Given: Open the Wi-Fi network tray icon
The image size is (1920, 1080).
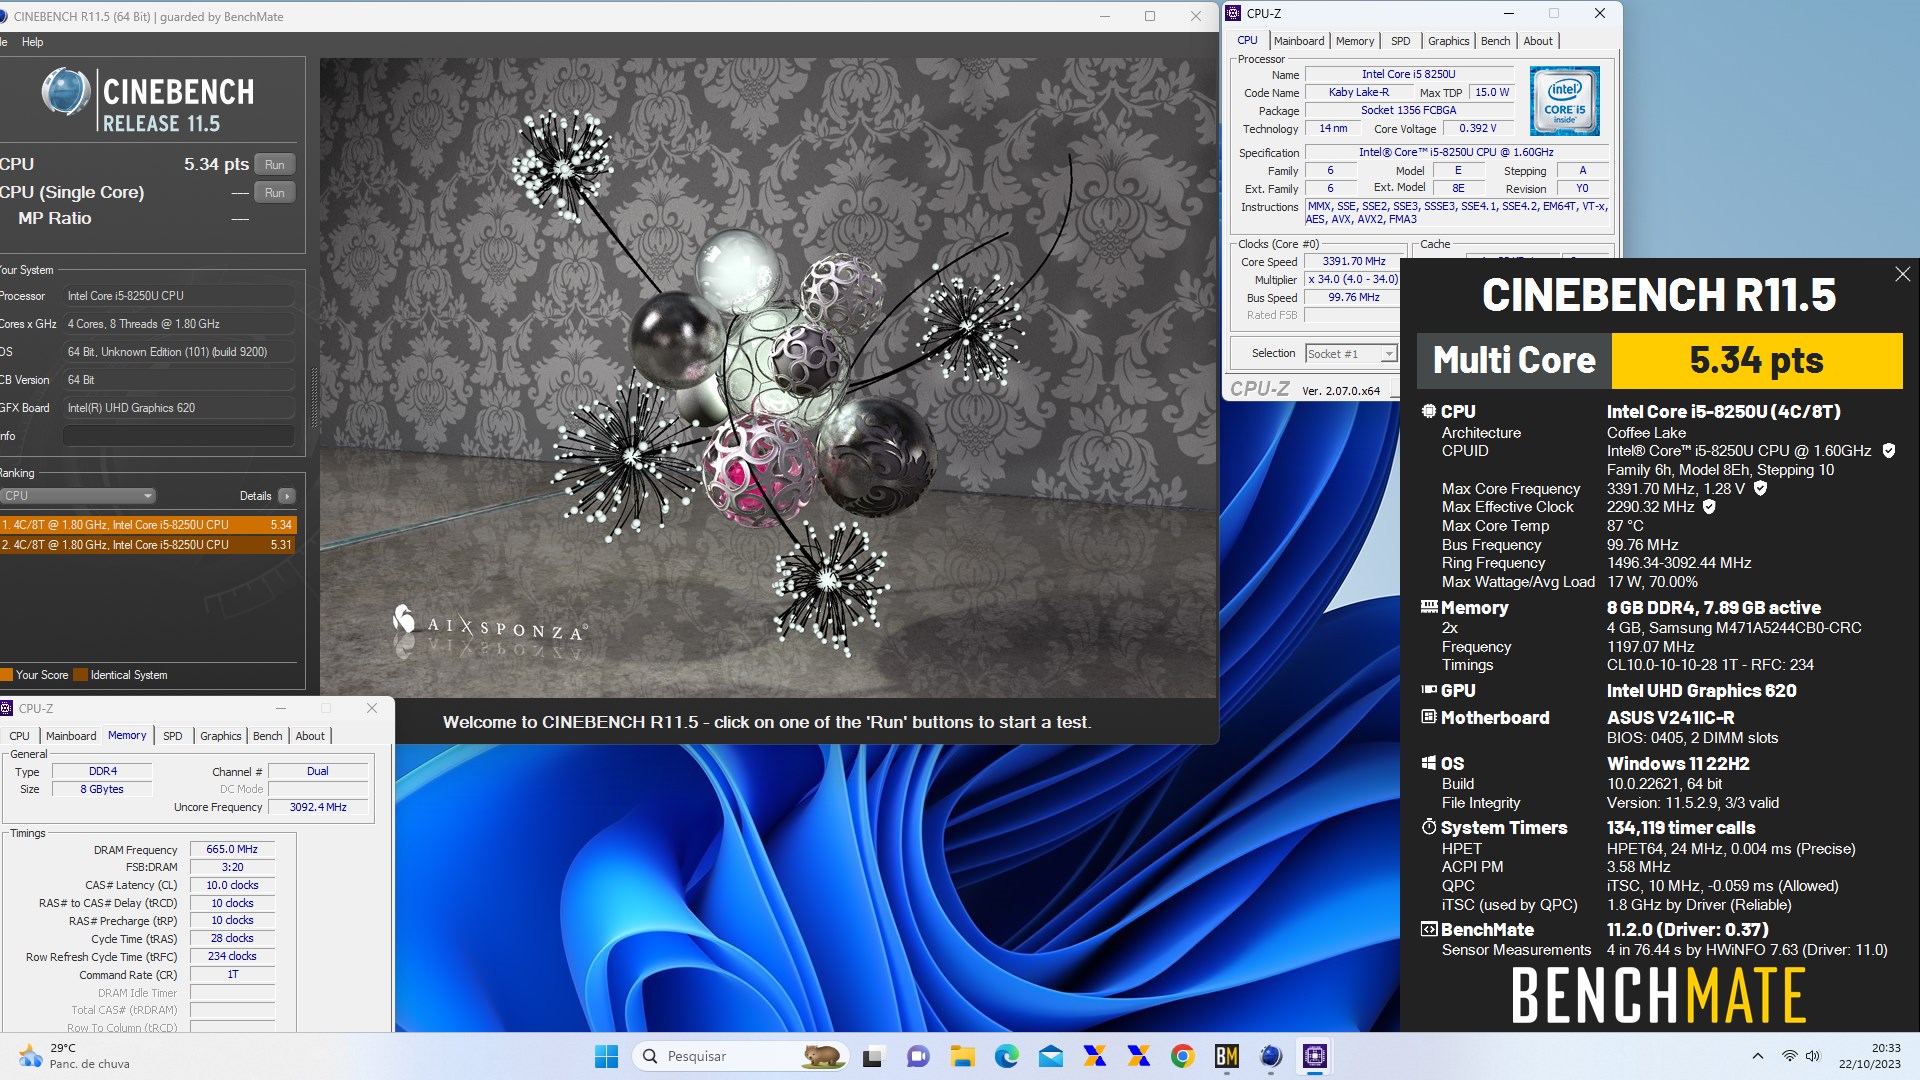Looking at the screenshot, I should click(1789, 1056).
